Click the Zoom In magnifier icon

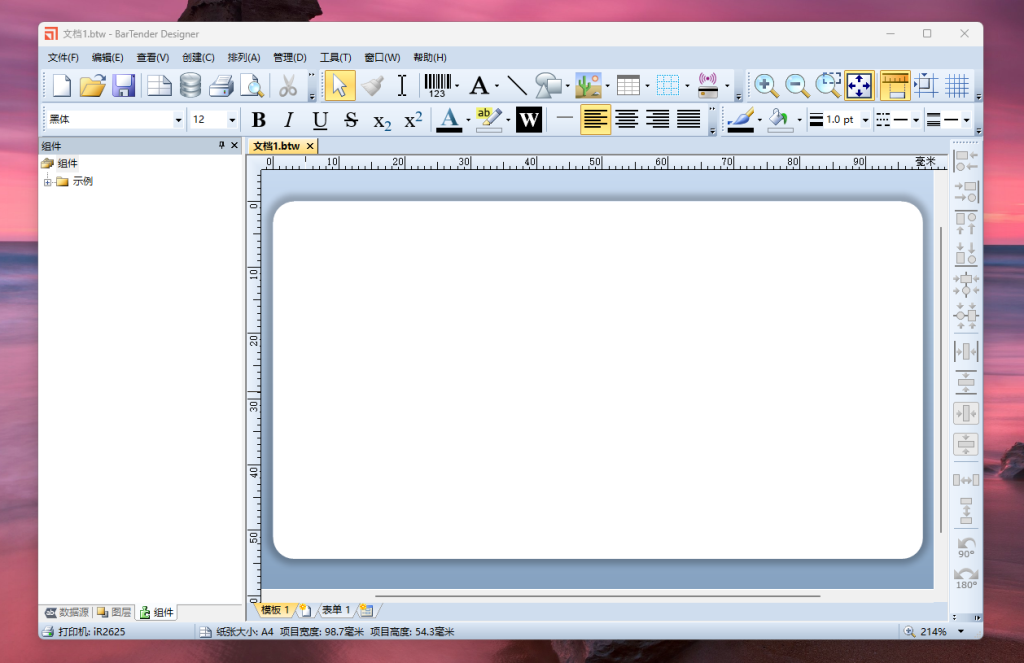(x=766, y=85)
